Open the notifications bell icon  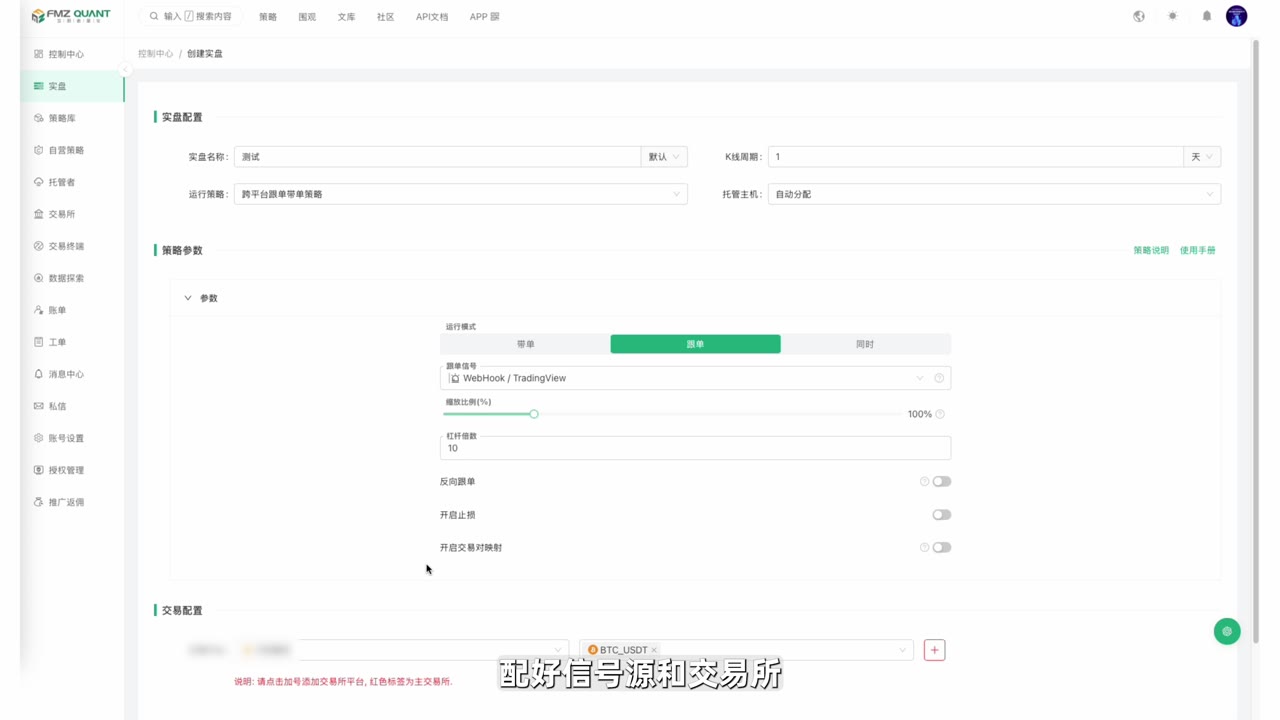(x=1207, y=16)
